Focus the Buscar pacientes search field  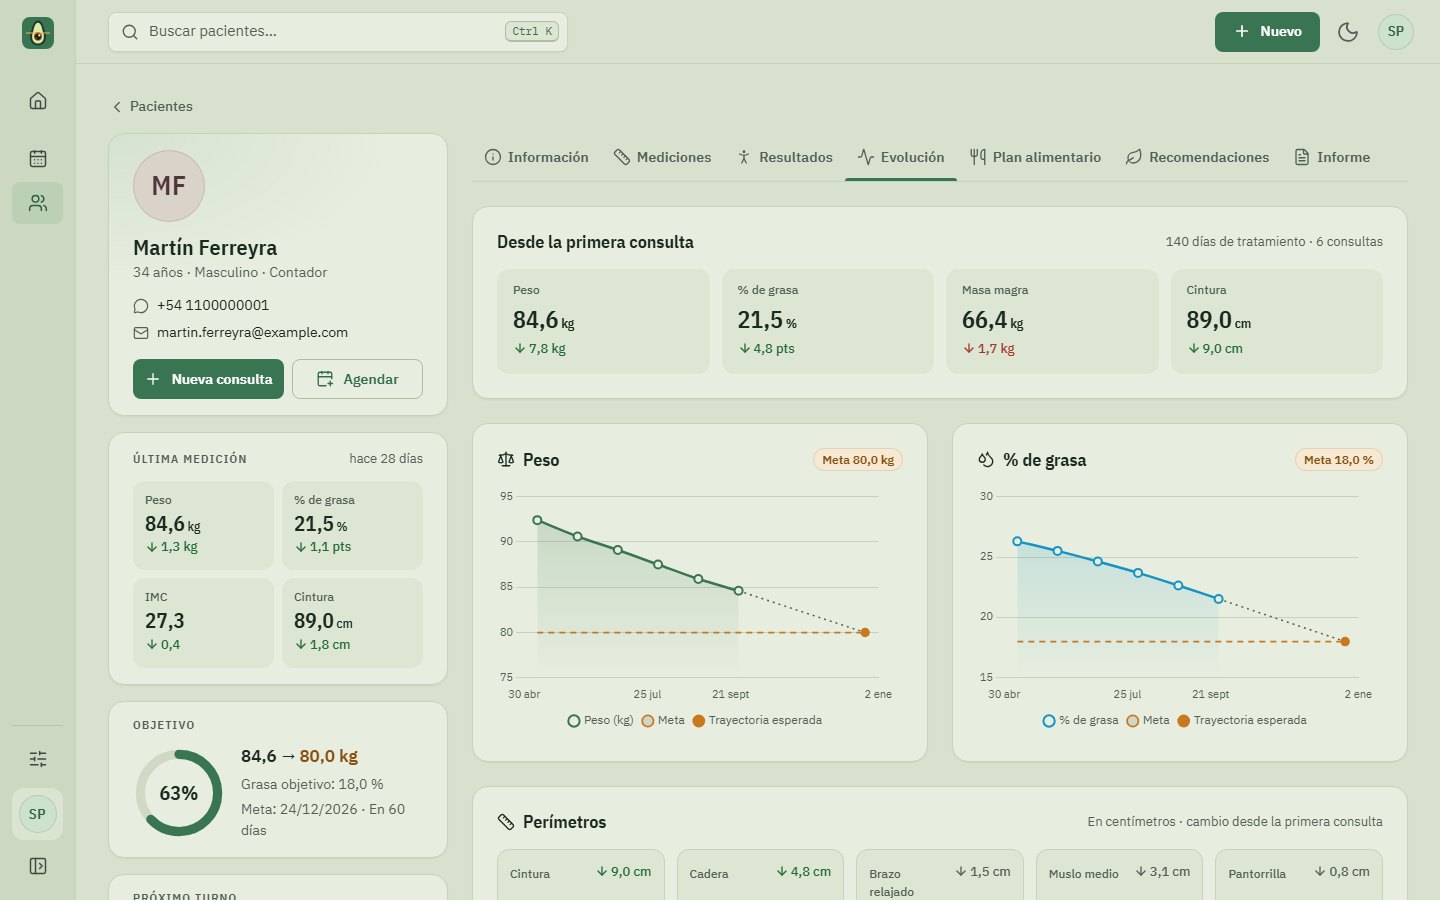coord(338,32)
